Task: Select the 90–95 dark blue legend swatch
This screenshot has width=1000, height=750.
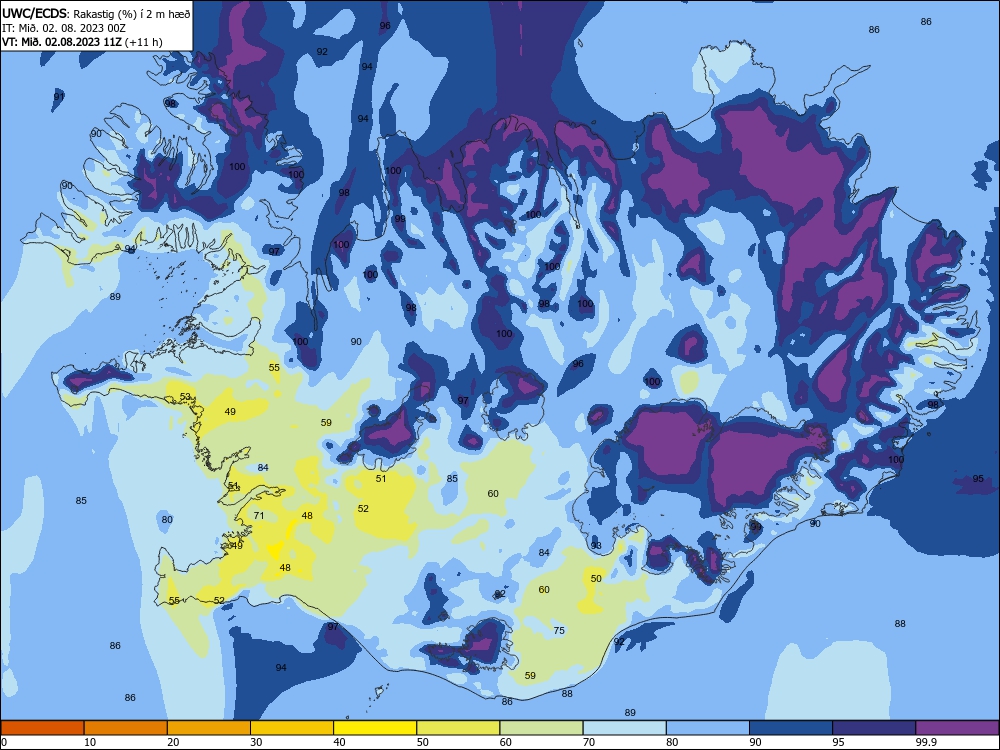Action: pos(791,728)
